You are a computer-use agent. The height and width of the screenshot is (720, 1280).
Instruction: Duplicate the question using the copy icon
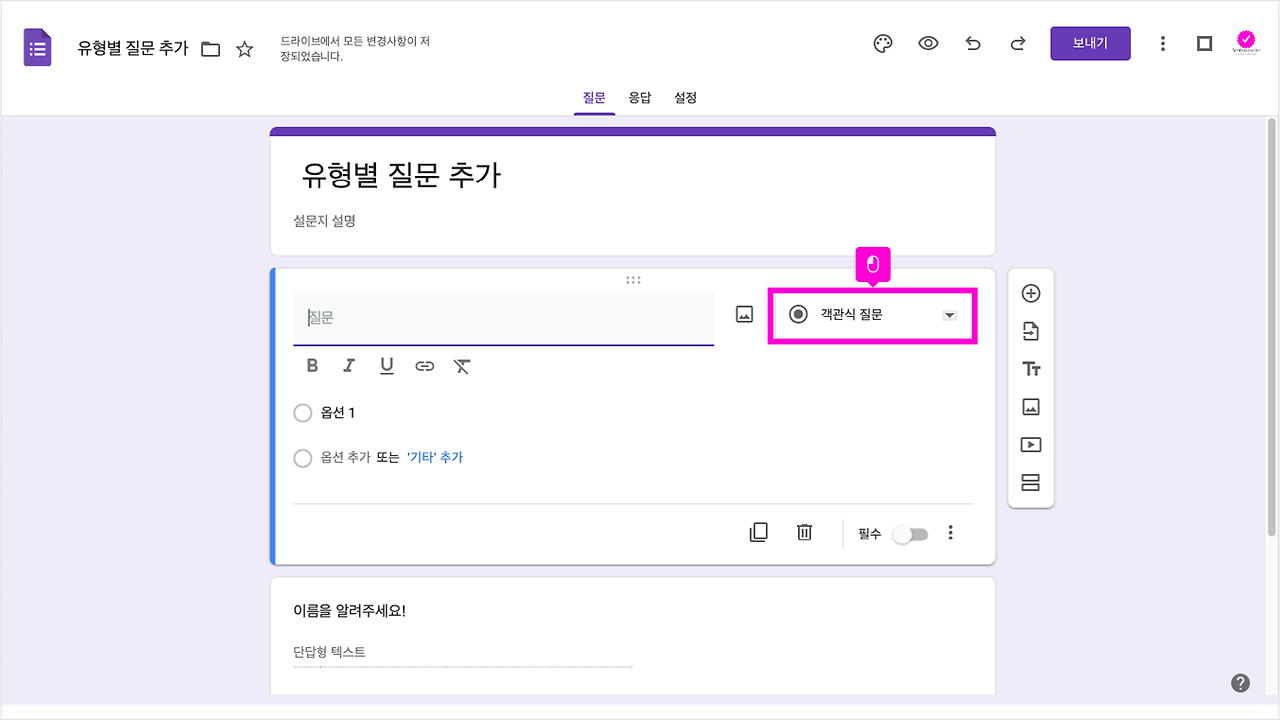(758, 532)
